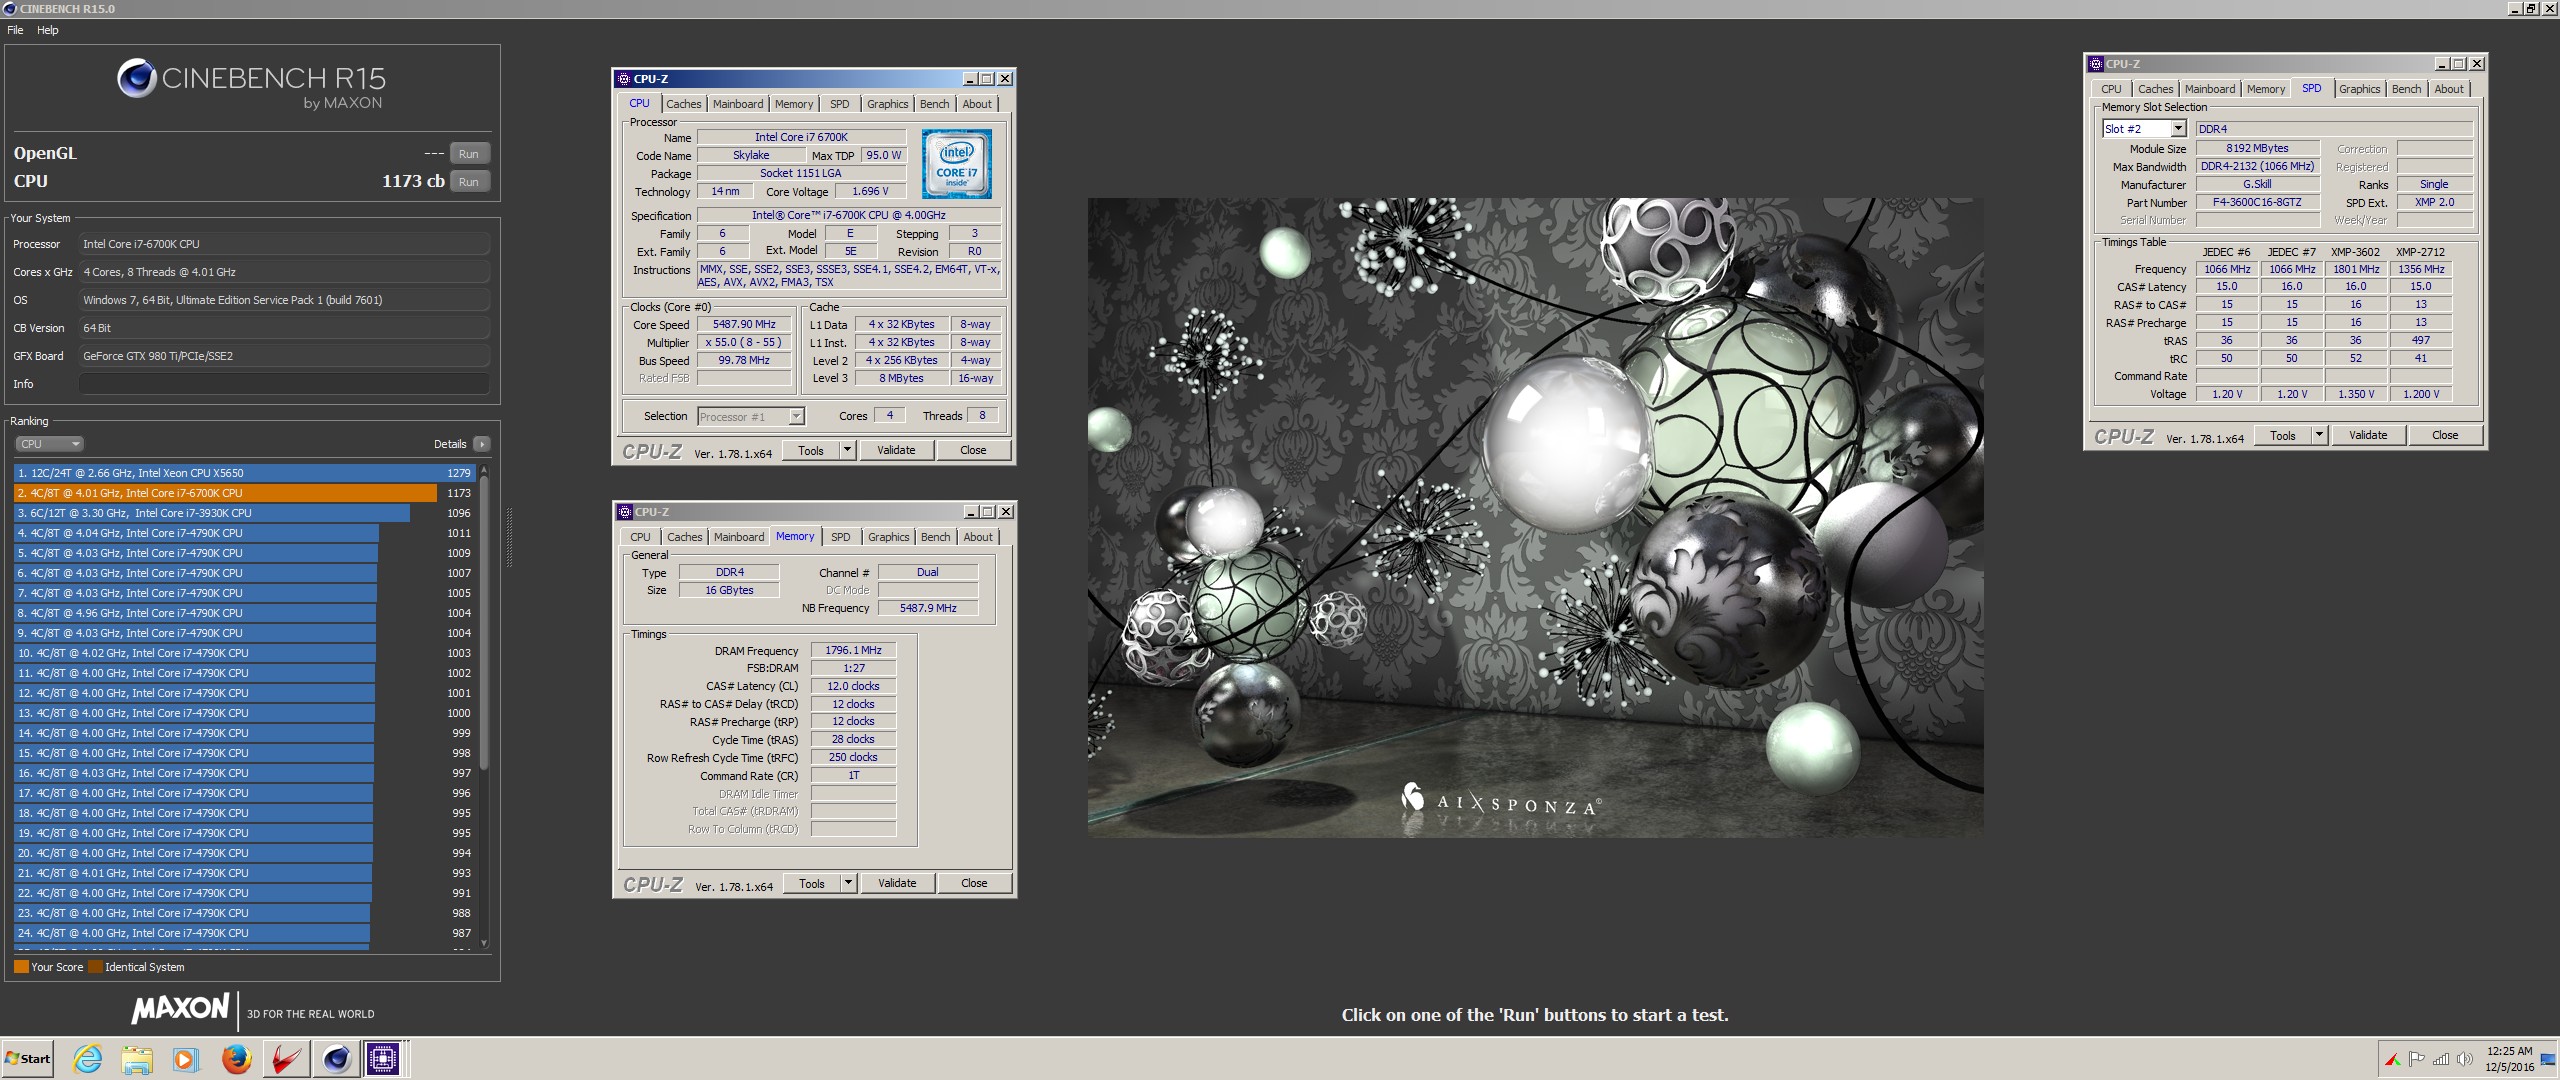2560x1080 pixels.
Task: Click the Info input field
Action: tap(284, 384)
